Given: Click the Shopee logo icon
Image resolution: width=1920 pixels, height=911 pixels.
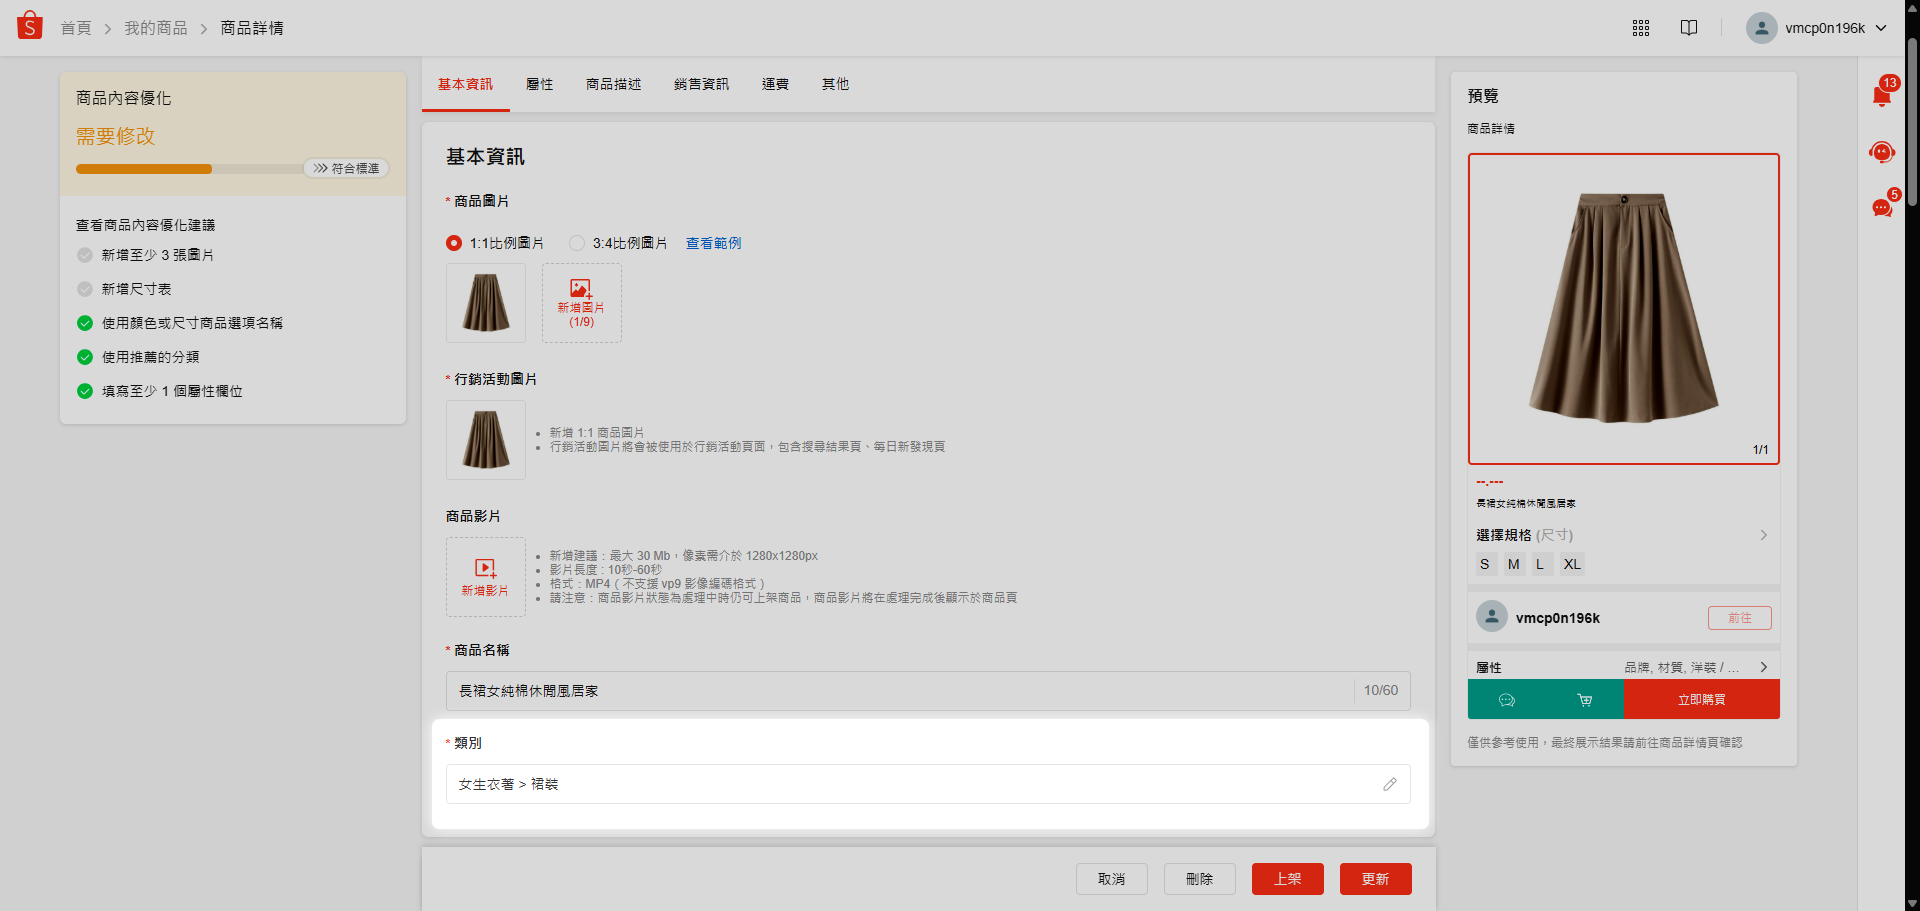Looking at the screenshot, I should pos(30,26).
